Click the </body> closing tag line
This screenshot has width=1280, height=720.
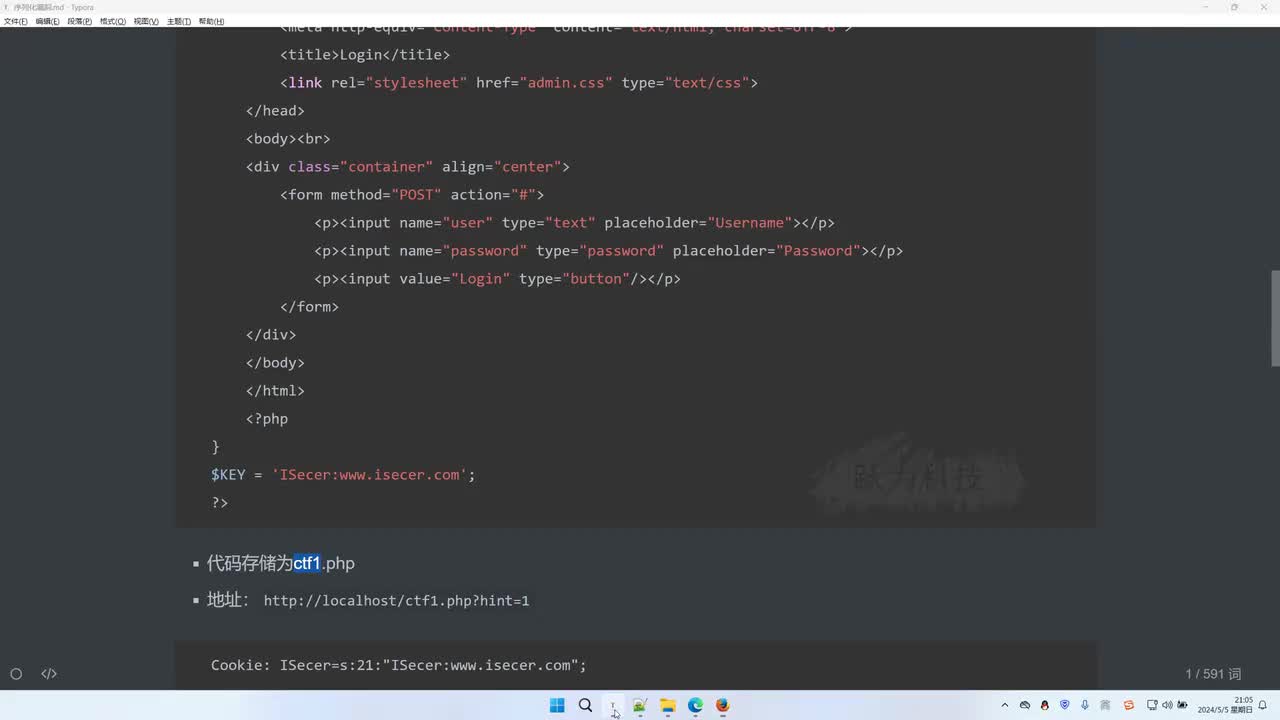(275, 363)
